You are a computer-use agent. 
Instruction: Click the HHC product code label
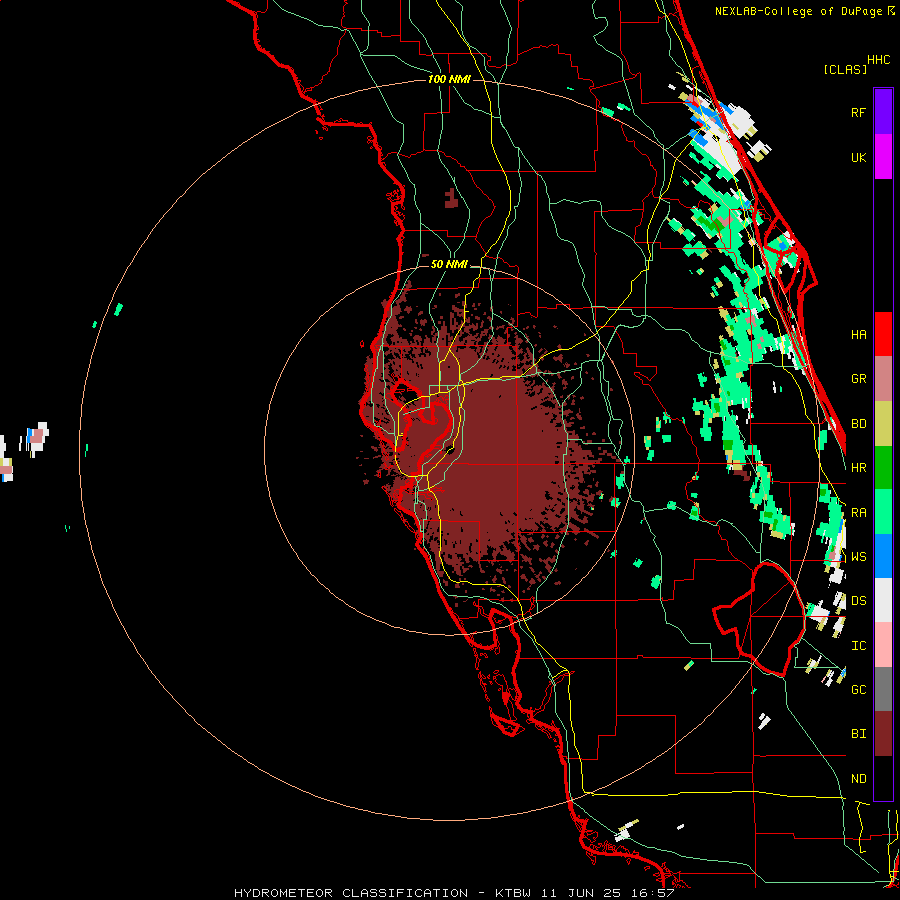click(878, 60)
